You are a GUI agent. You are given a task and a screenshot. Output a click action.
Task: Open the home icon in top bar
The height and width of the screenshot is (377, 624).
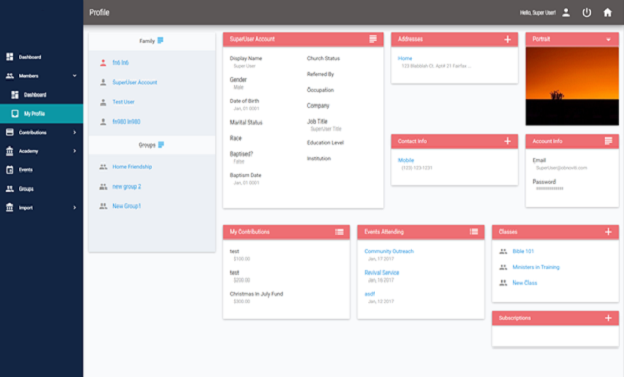click(x=607, y=13)
